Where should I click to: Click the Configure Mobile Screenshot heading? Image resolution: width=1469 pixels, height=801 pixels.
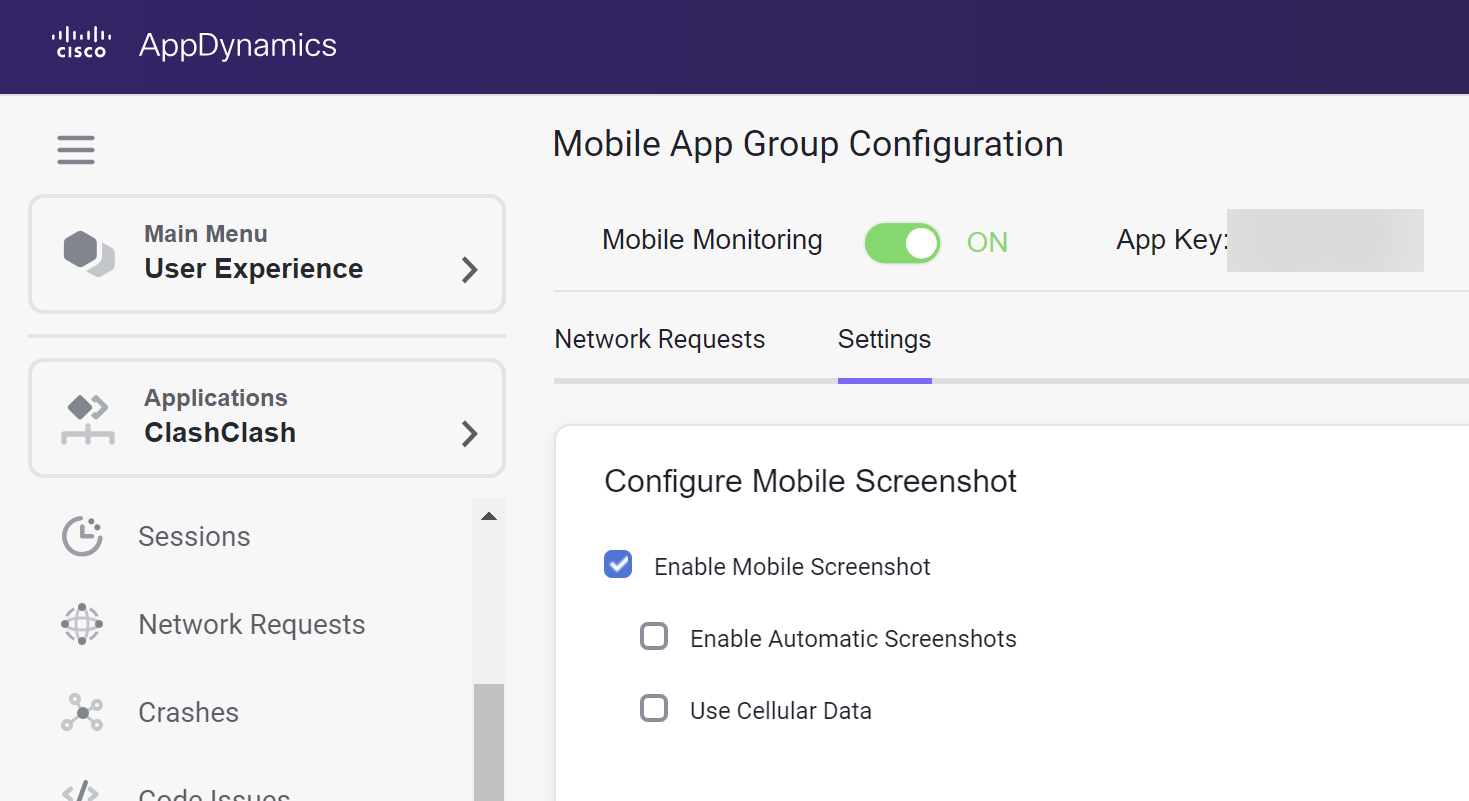point(811,481)
